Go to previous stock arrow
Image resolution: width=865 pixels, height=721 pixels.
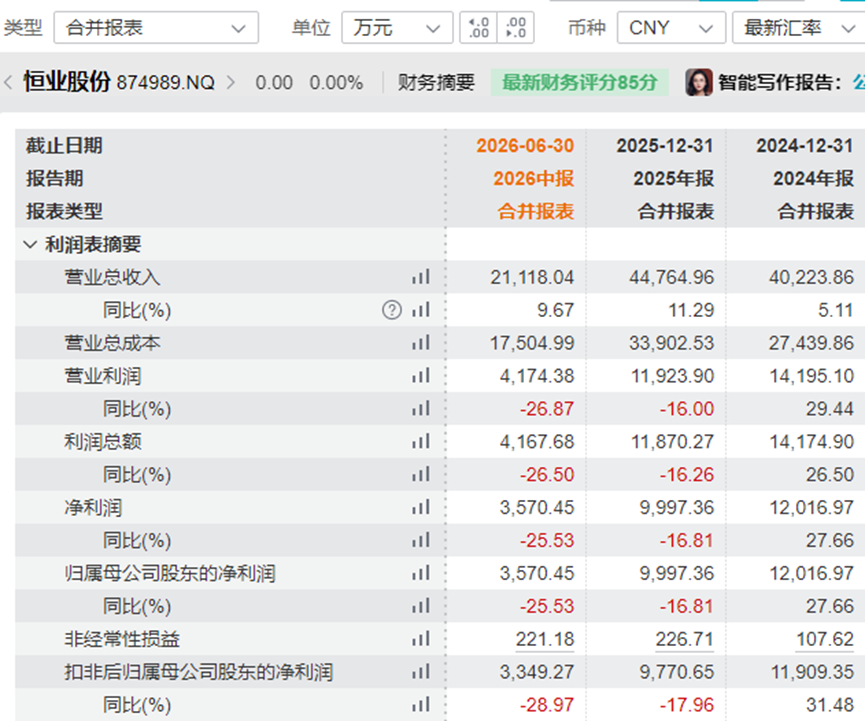[8, 83]
